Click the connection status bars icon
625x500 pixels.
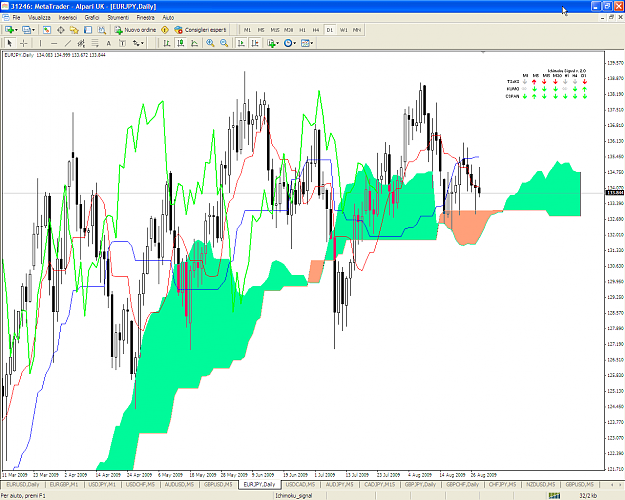click(x=554, y=496)
